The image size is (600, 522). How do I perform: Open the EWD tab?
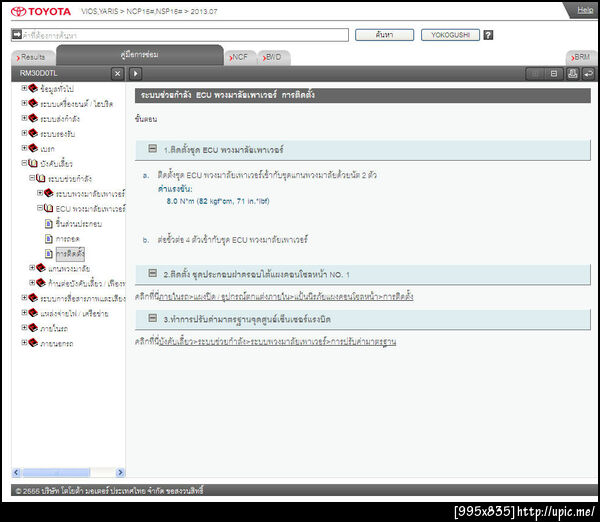(x=274, y=57)
